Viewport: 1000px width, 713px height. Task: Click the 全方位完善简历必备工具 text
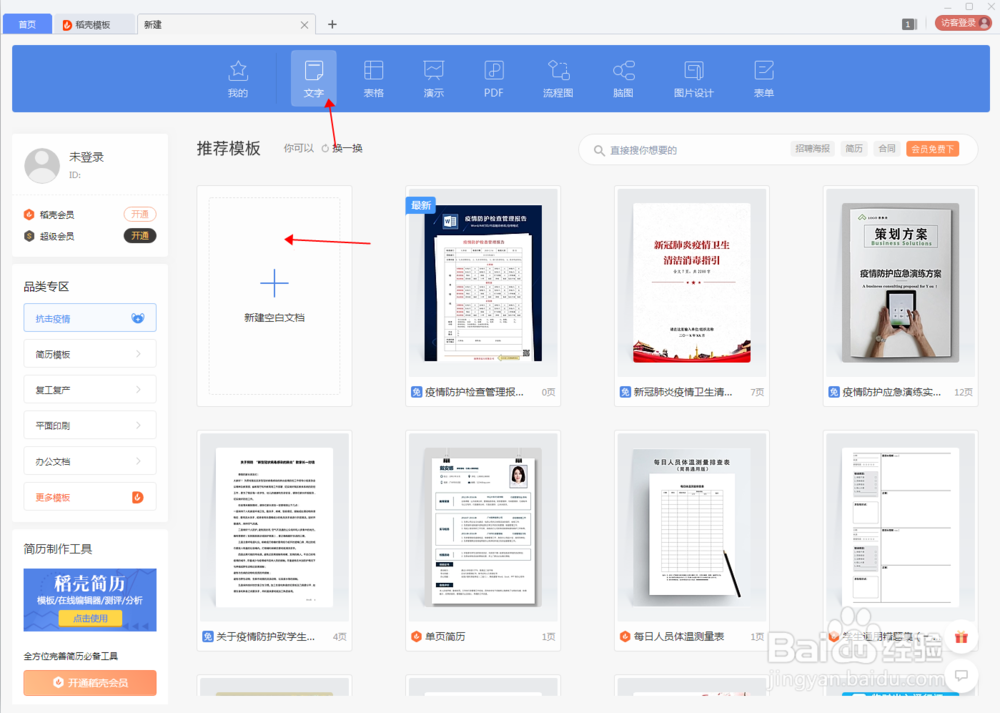71,656
